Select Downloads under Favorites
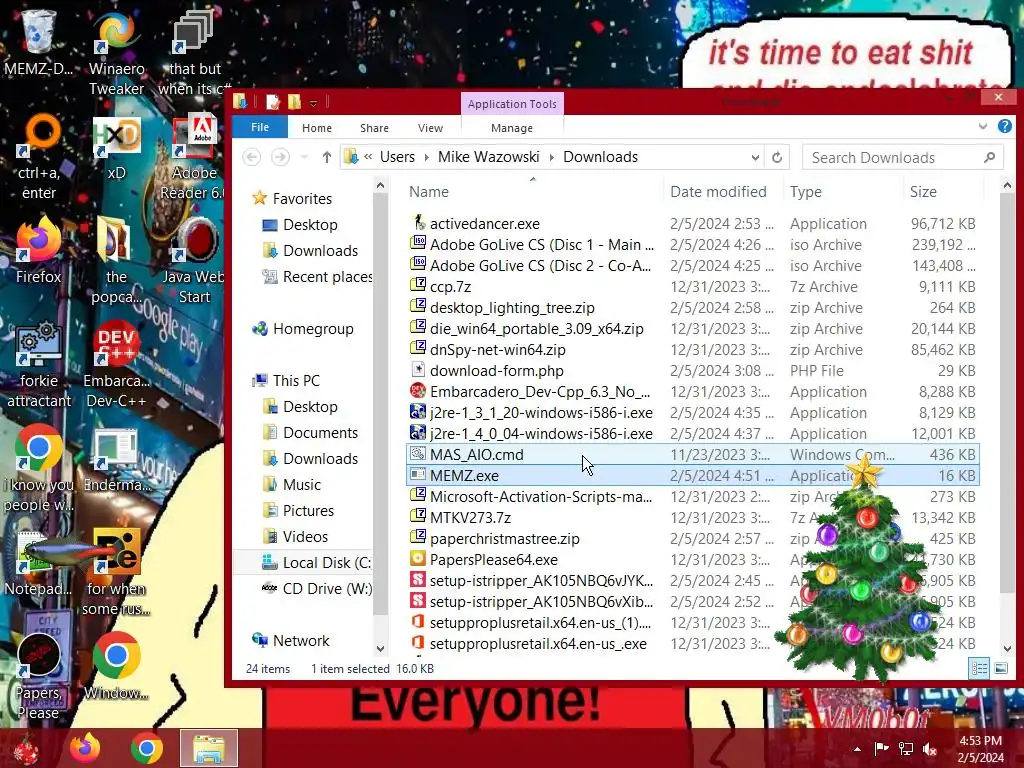This screenshot has height=768, width=1024. tap(320, 251)
